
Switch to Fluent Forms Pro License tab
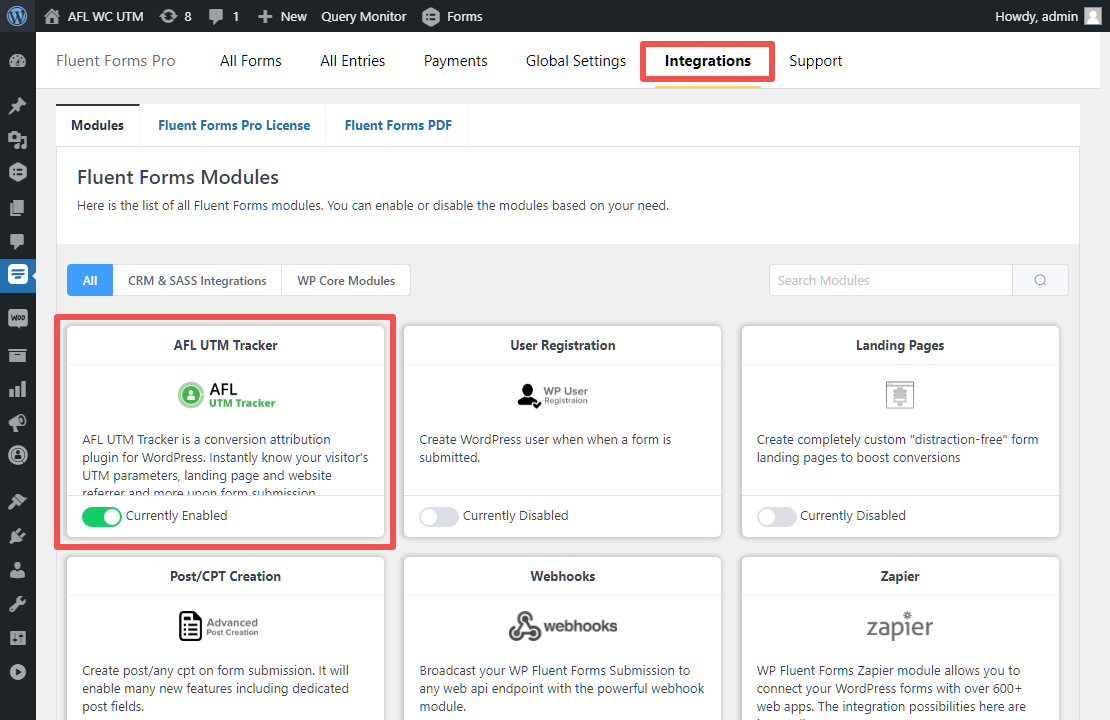click(234, 125)
